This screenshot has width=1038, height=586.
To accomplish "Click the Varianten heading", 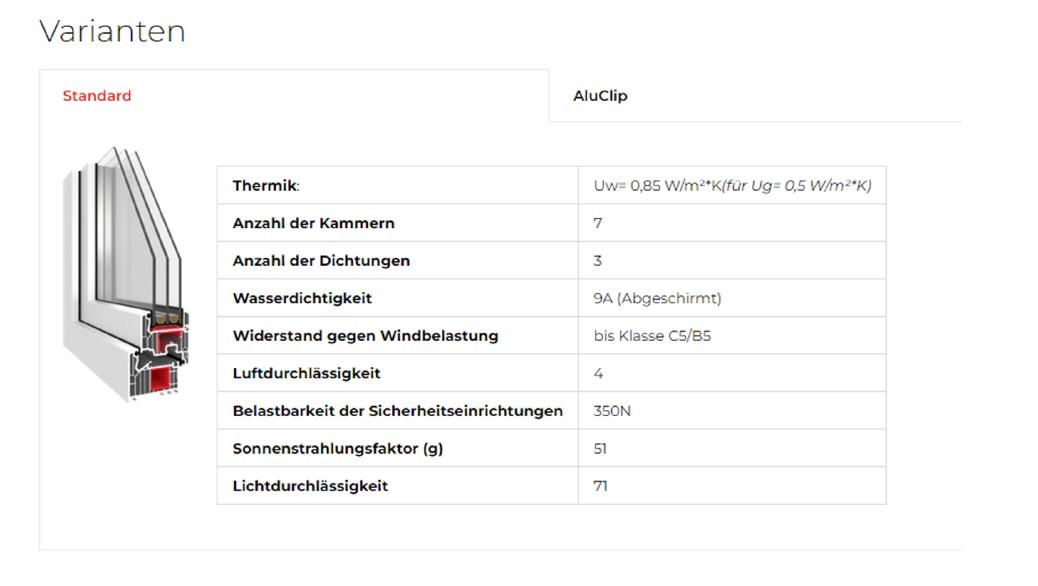I will point(112,31).
